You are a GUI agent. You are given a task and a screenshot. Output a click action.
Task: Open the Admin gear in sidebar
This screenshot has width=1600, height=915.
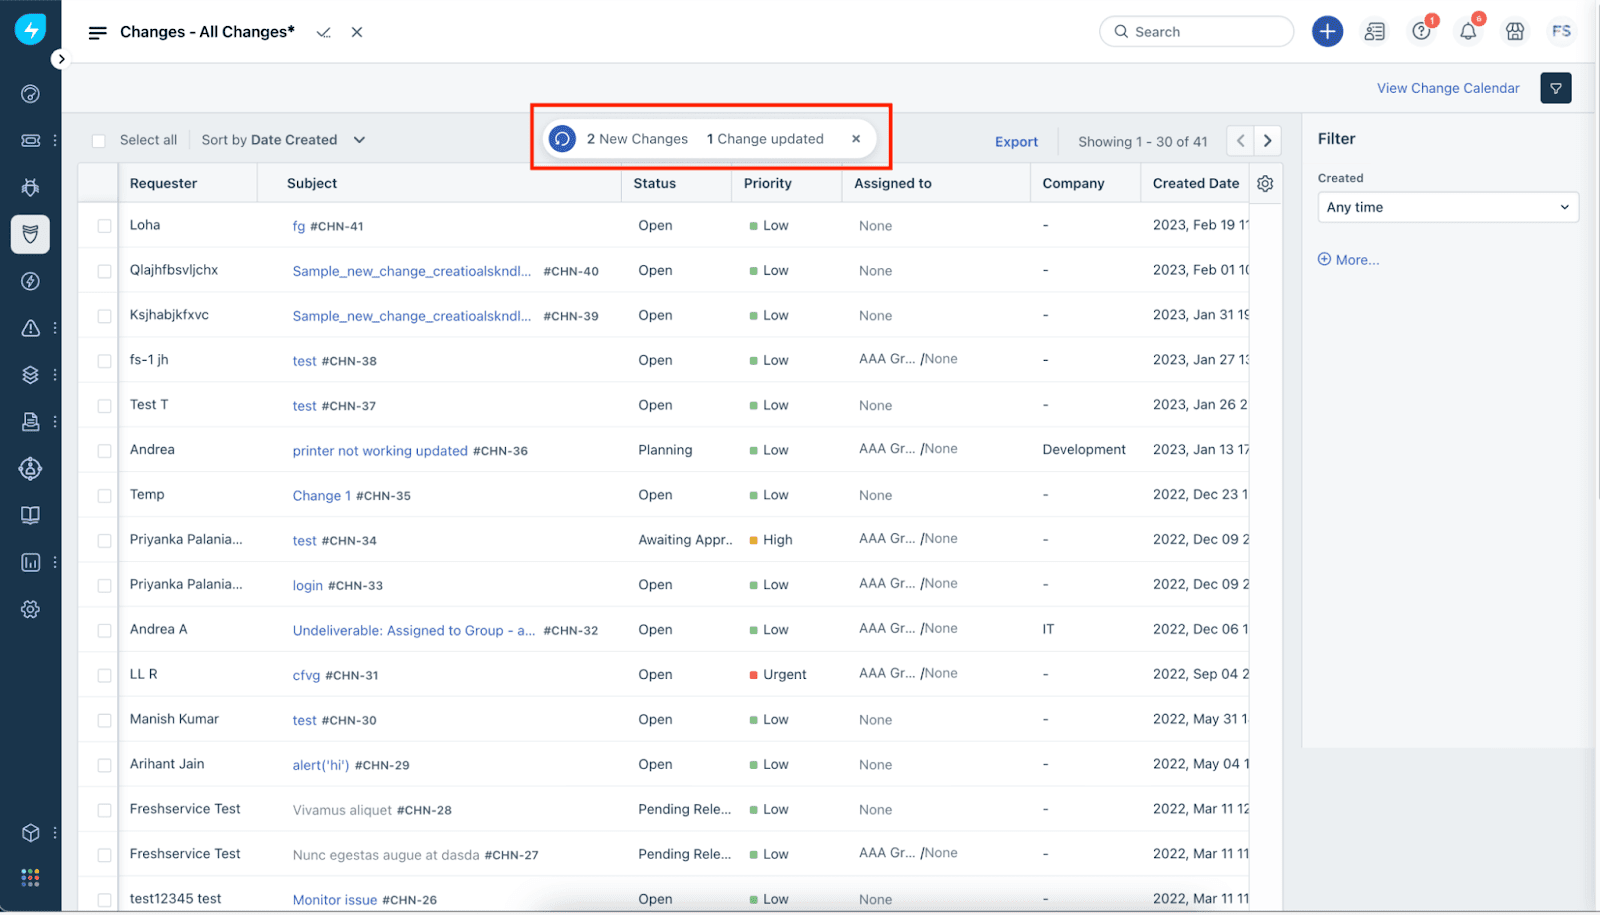click(30, 609)
